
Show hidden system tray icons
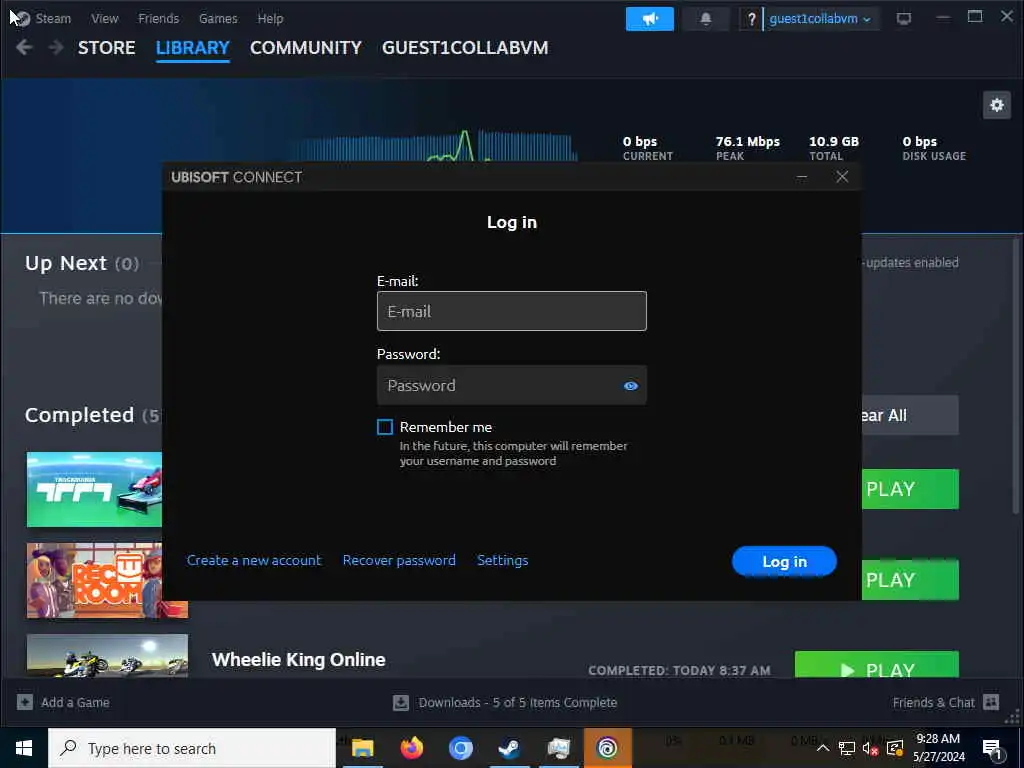[823, 748]
